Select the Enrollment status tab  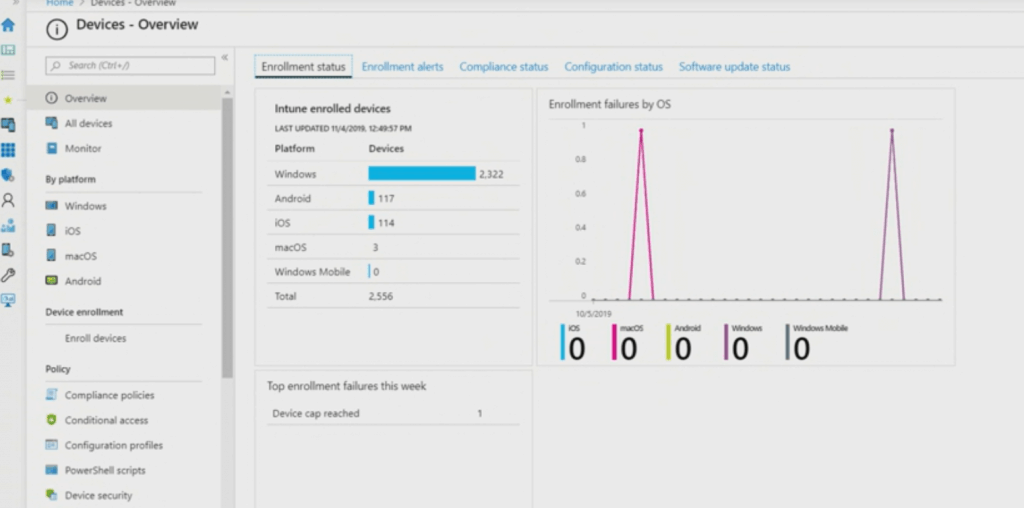(303, 67)
